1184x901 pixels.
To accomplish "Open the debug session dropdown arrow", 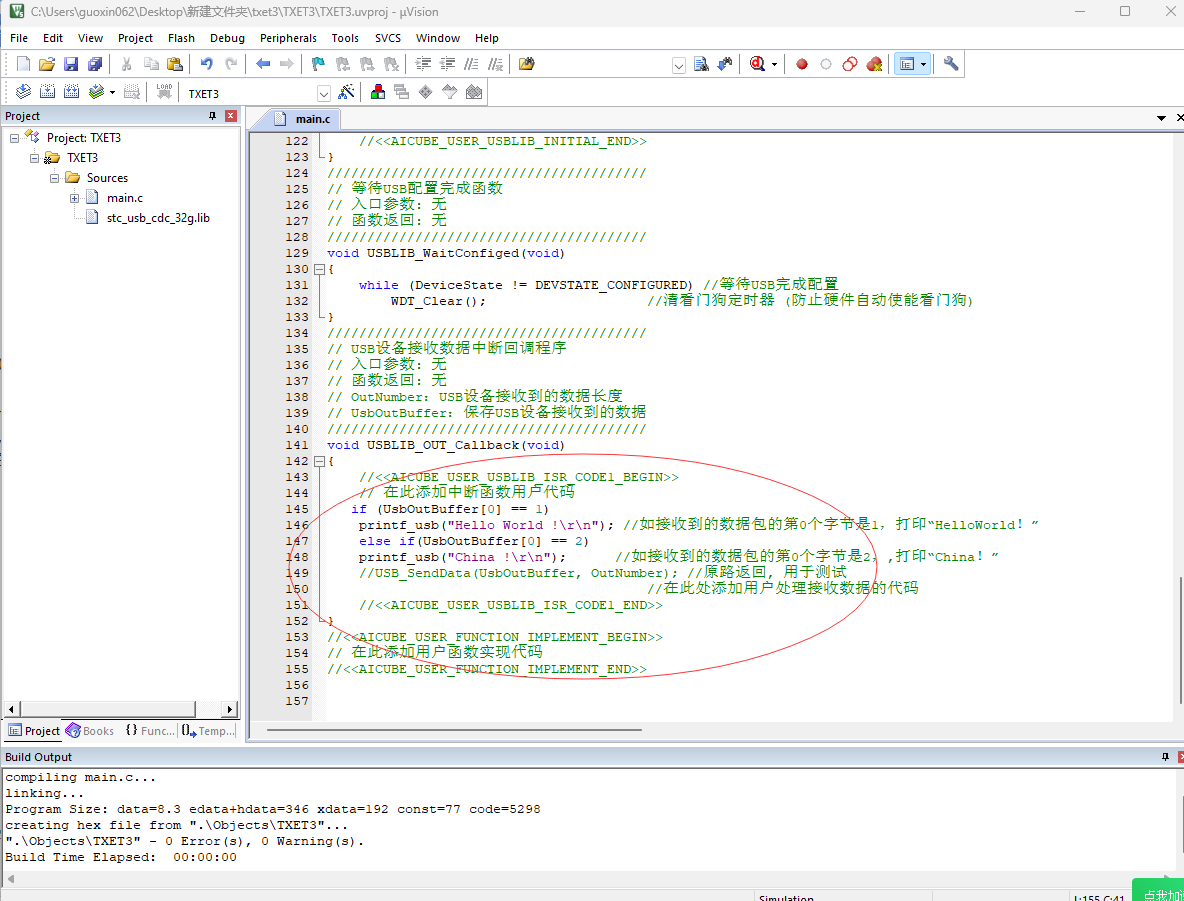I will click(x=774, y=65).
